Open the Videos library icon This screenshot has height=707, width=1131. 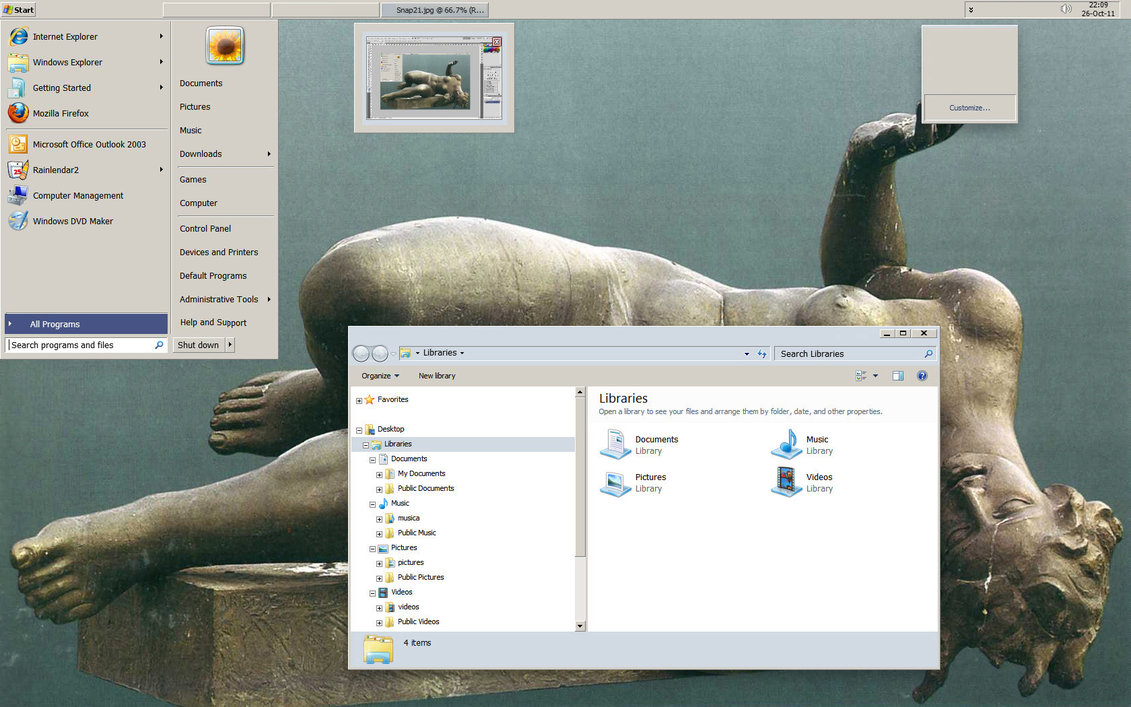tap(787, 482)
